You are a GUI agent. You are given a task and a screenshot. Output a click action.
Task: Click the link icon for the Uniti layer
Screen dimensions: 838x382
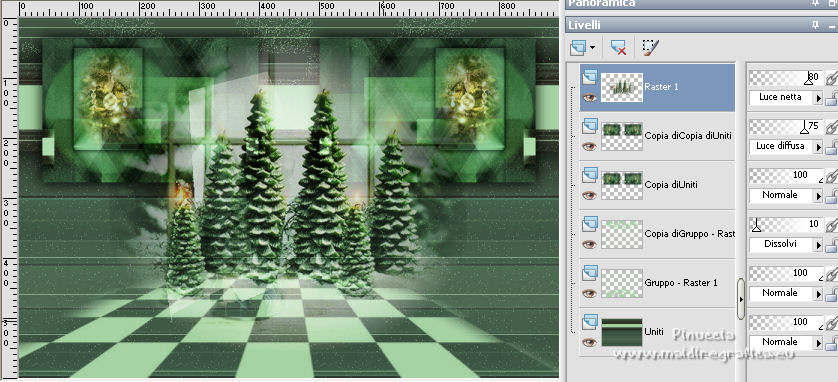[832, 323]
